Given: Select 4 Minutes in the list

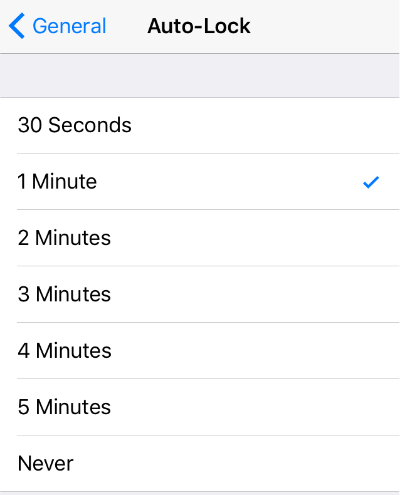Looking at the screenshot, I should (x=200, y=351).
